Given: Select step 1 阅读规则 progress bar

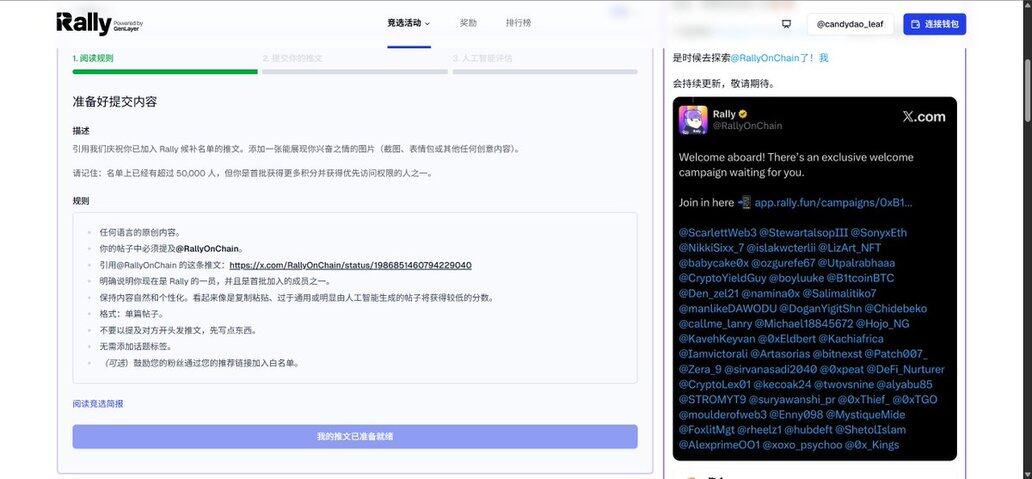Looking at the screenshot, I should [164, 71].
